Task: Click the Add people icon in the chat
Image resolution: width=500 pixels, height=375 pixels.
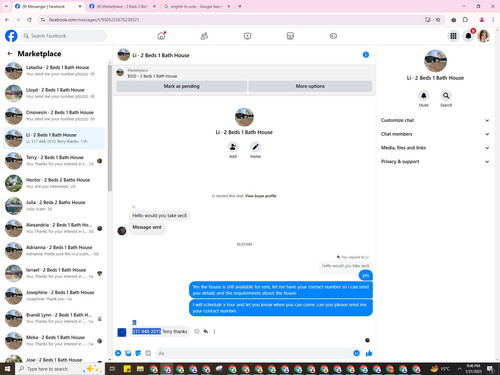Action: tap(233, 147)
